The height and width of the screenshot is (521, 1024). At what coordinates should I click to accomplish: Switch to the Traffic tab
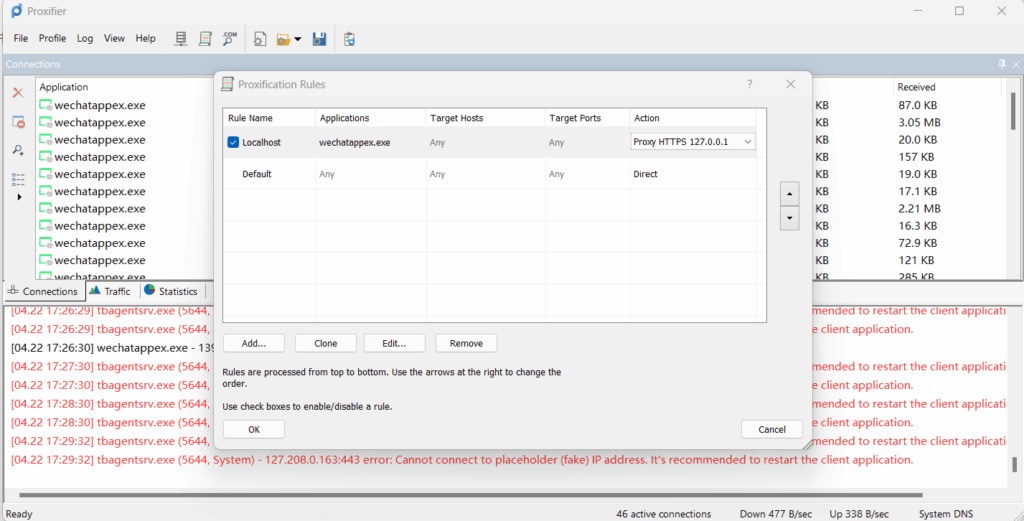click(110, 291)
